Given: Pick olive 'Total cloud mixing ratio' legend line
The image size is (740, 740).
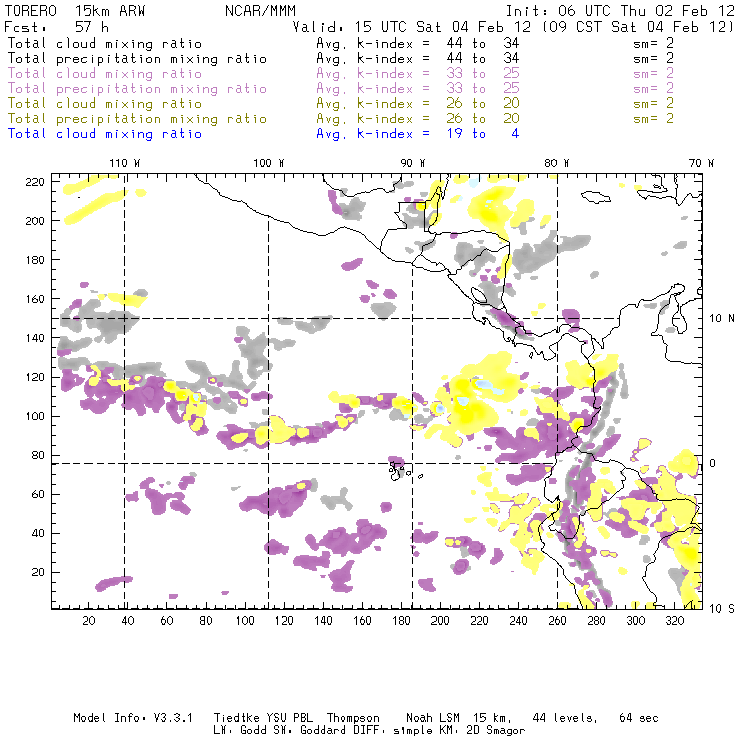Looking at the screenshot, I should [x=105, y=103].
